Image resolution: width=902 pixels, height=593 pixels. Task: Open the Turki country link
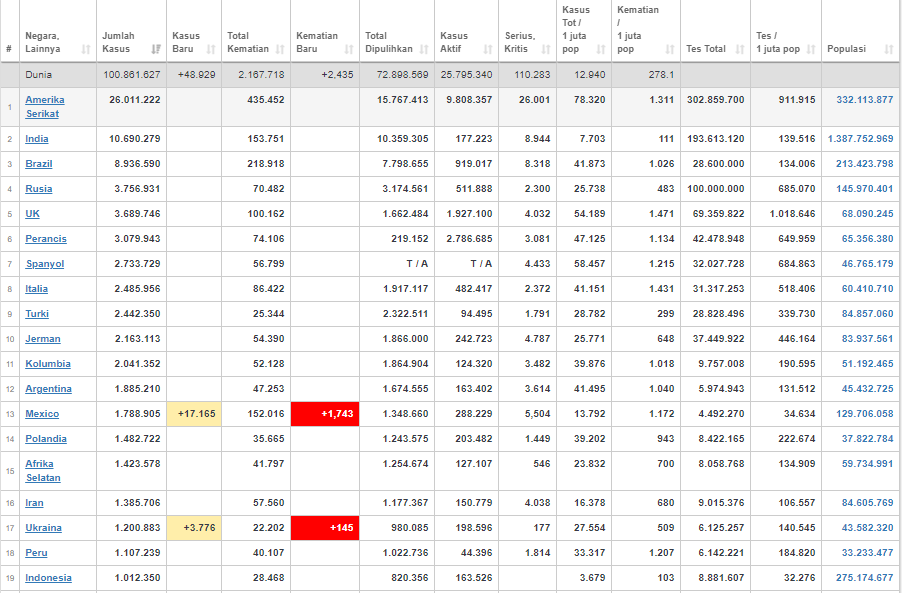coord(37,313)
